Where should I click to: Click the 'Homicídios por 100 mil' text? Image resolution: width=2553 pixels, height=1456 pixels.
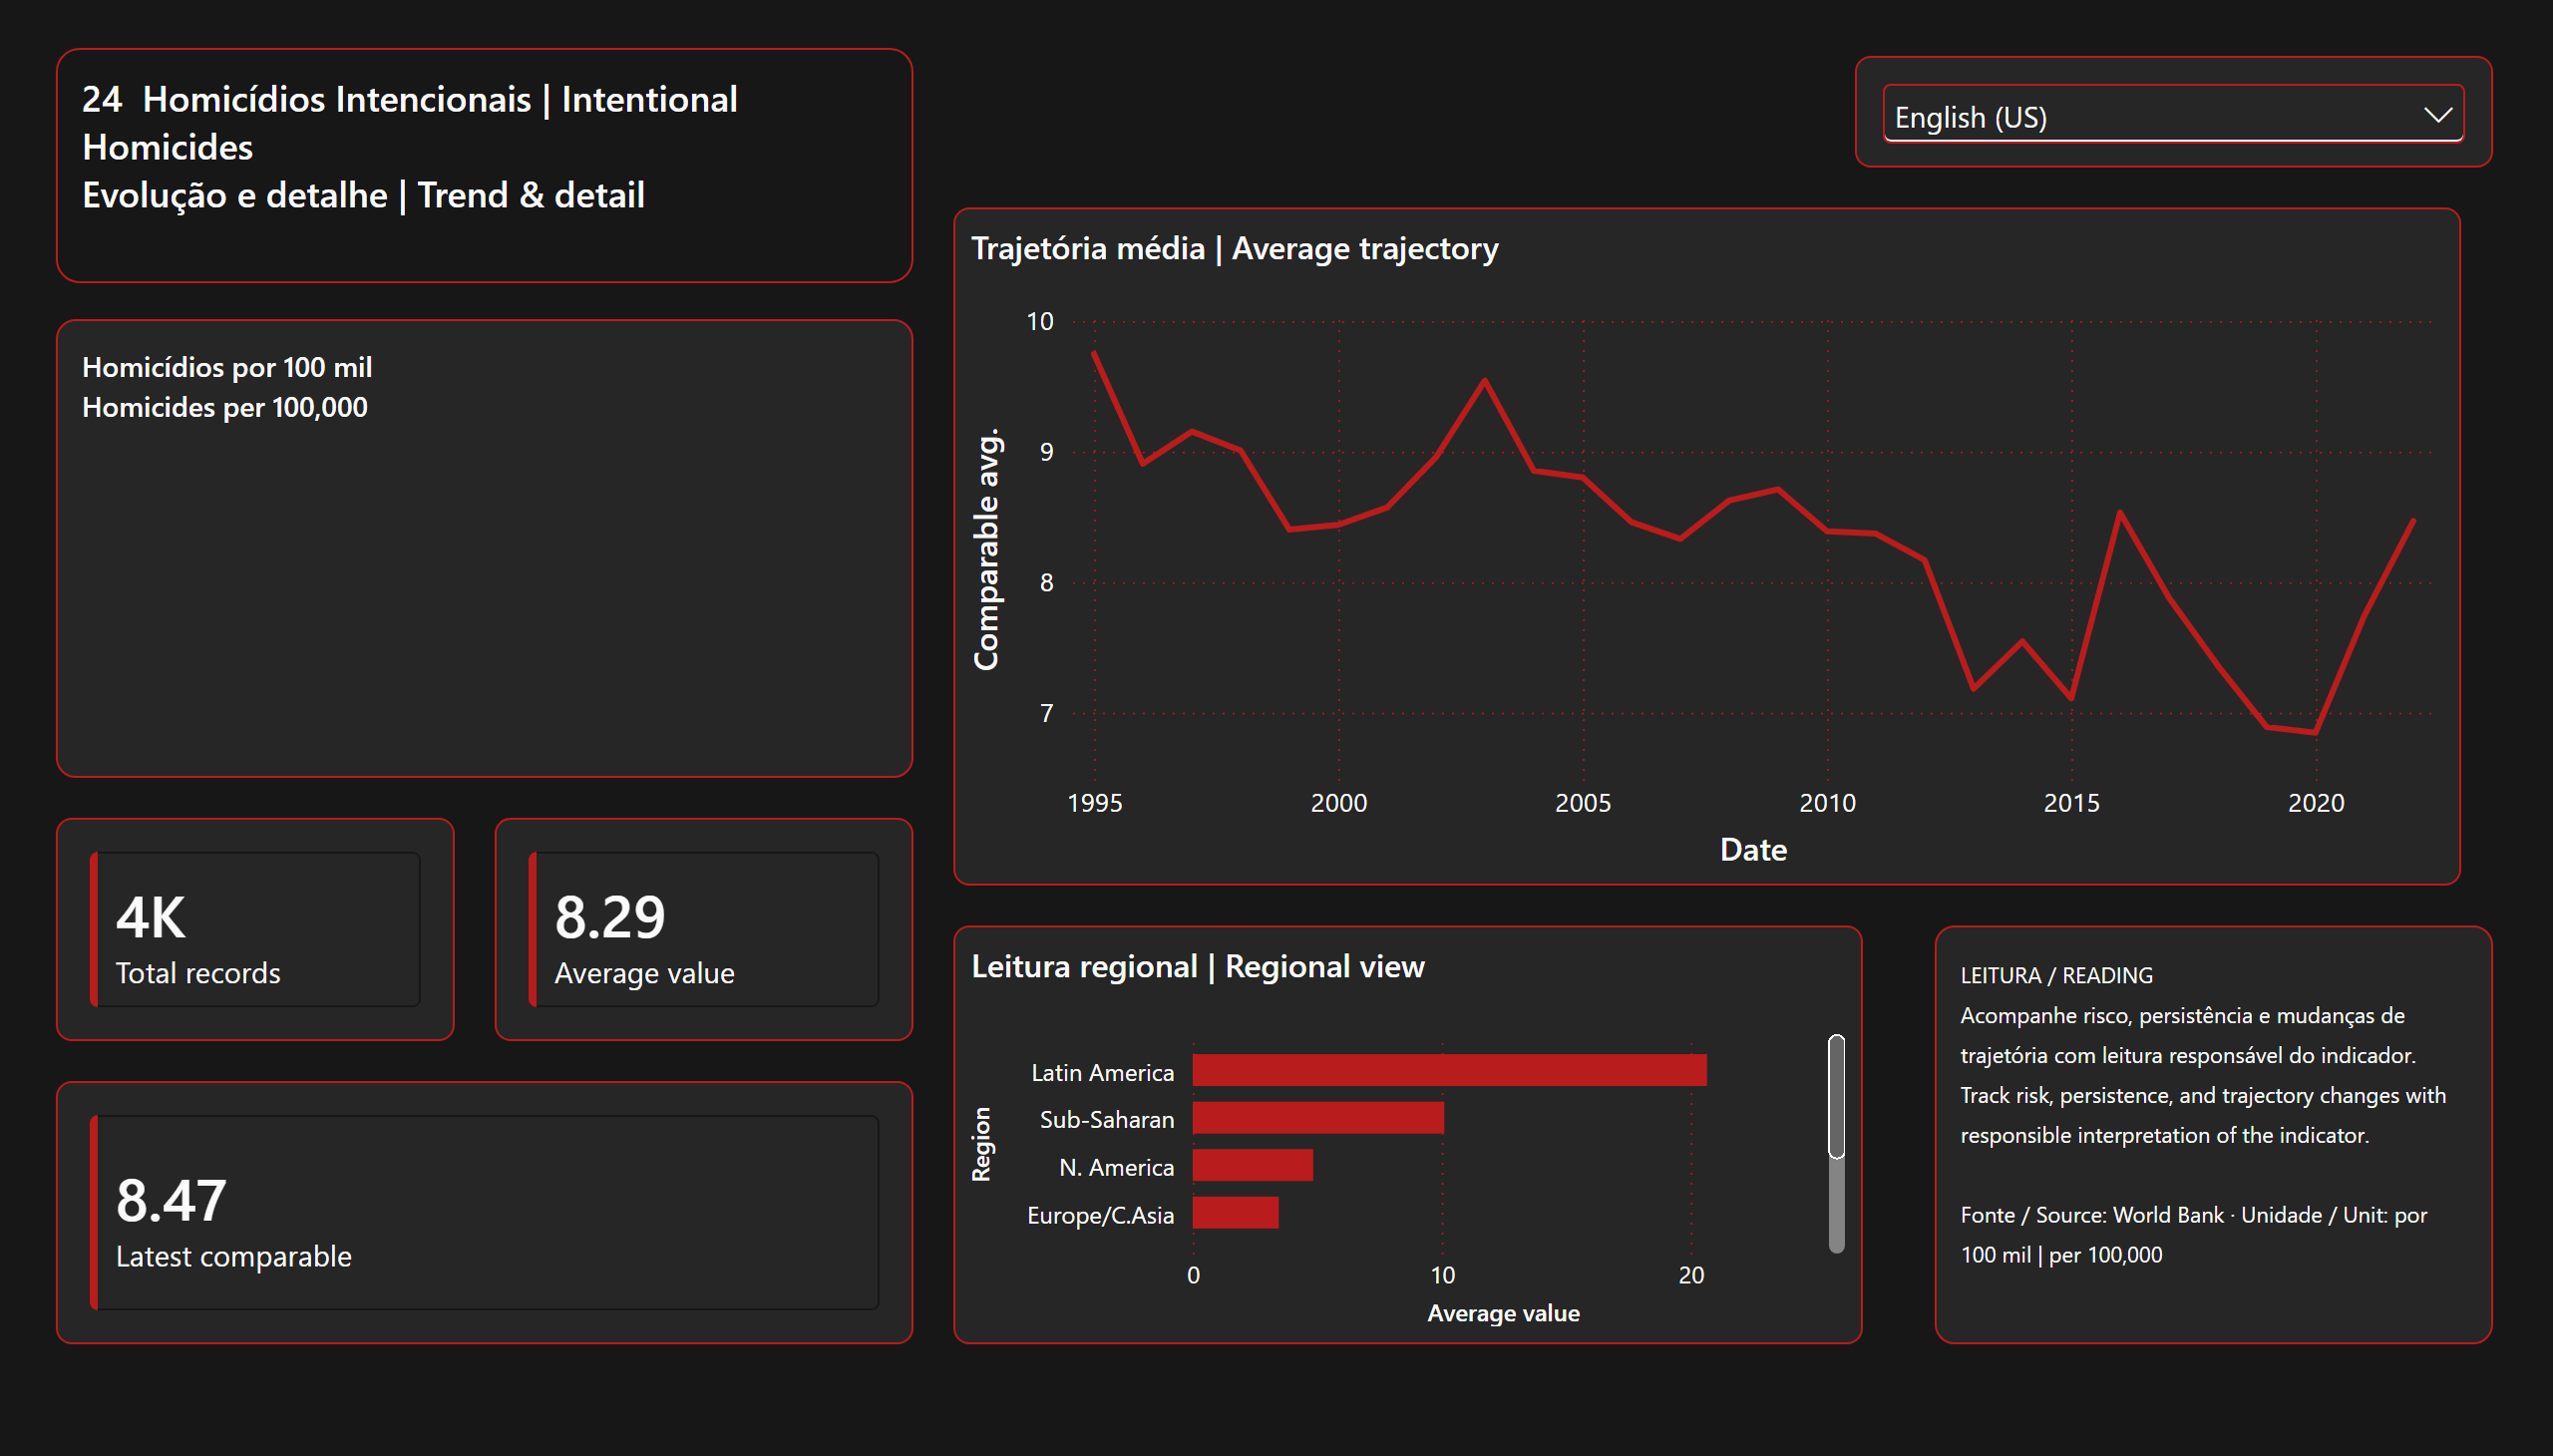(227, 367)
